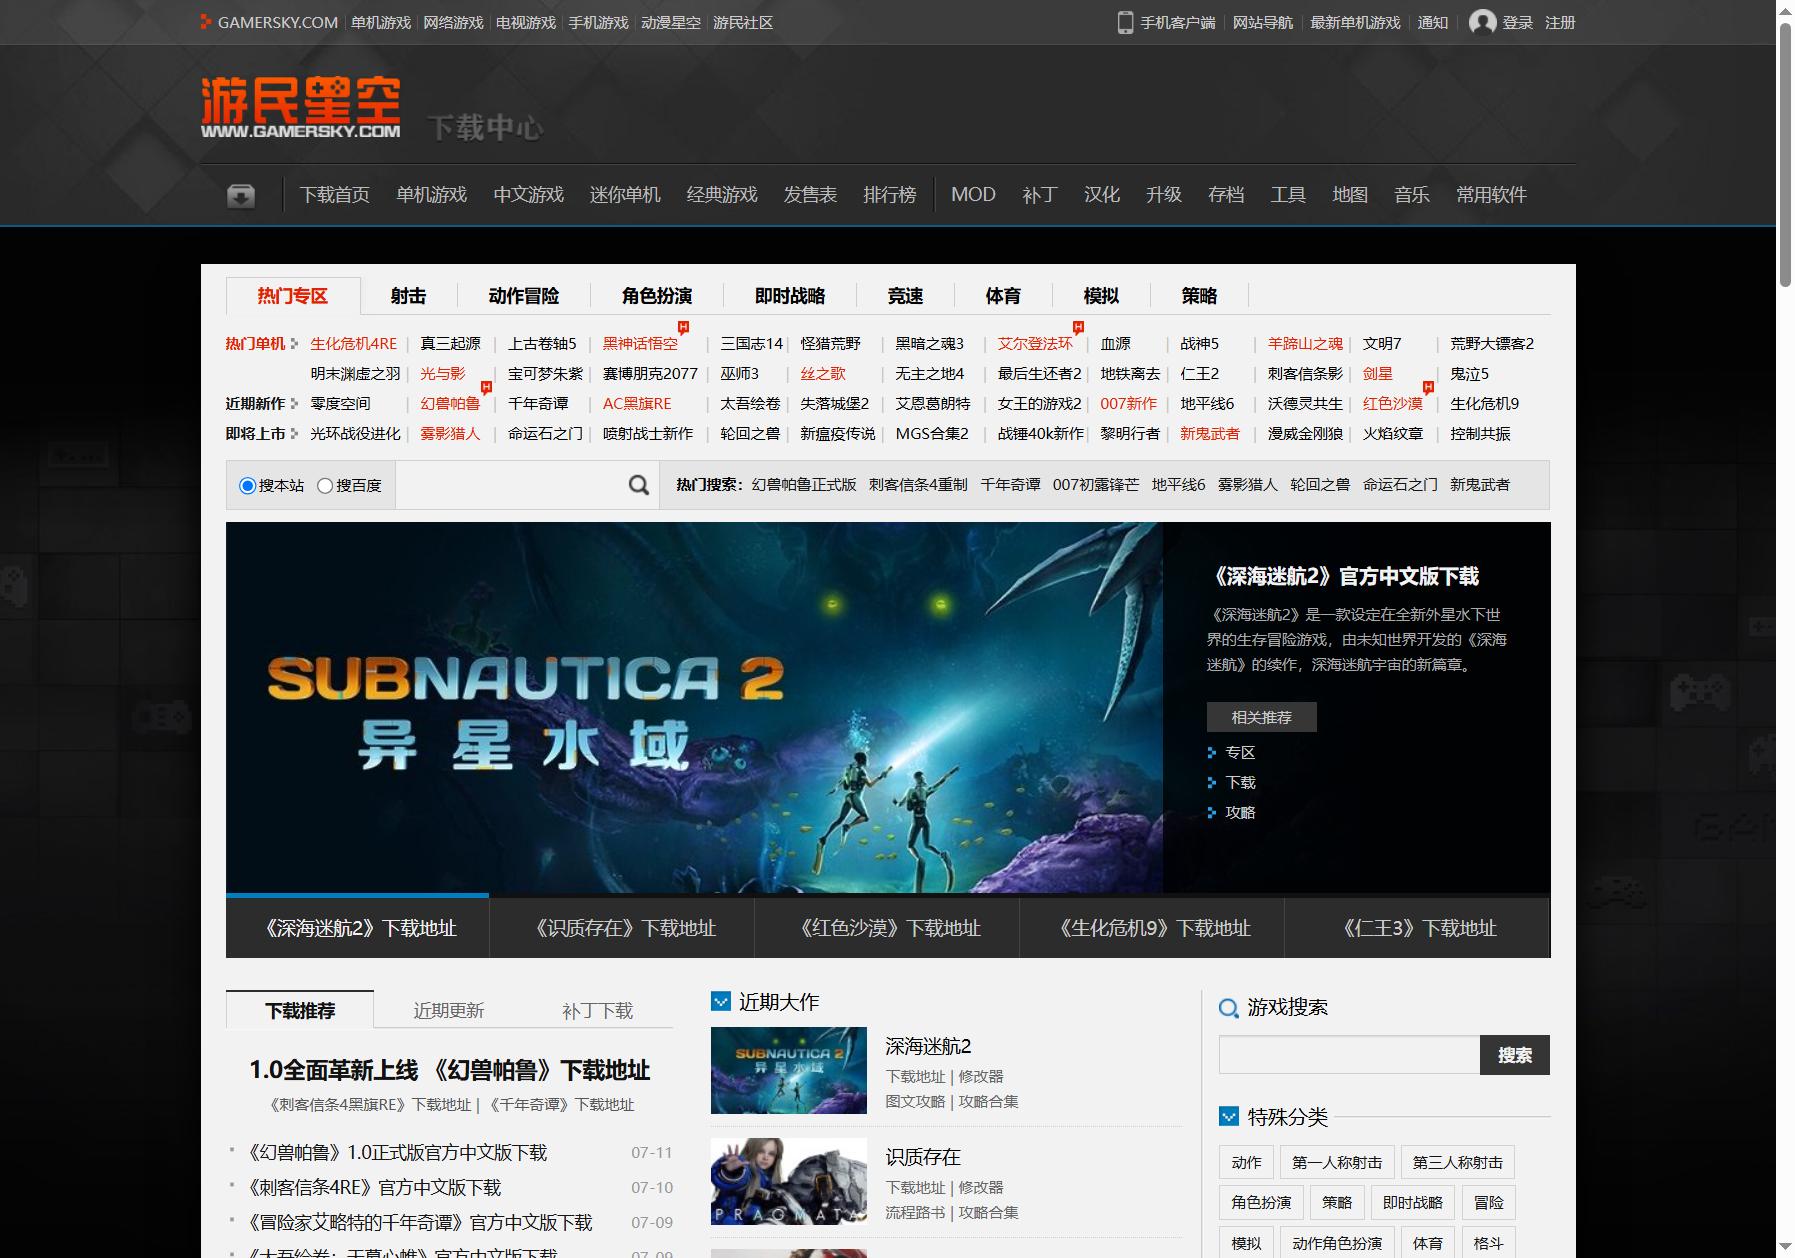This screenshot has width=1795, height=1258.
Task: Select the 搜百度 radio button
Action: point(325,486)
